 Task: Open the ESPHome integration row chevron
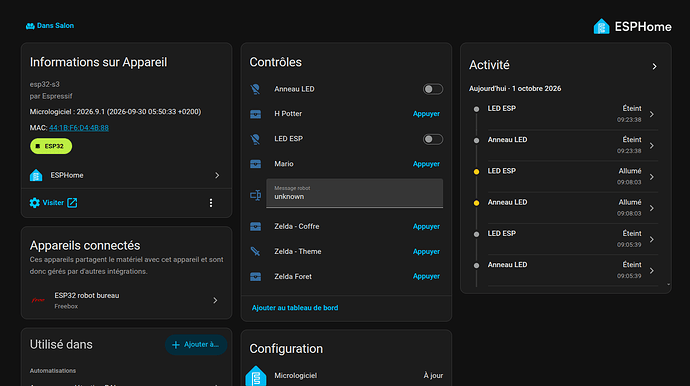click(217, 175)
